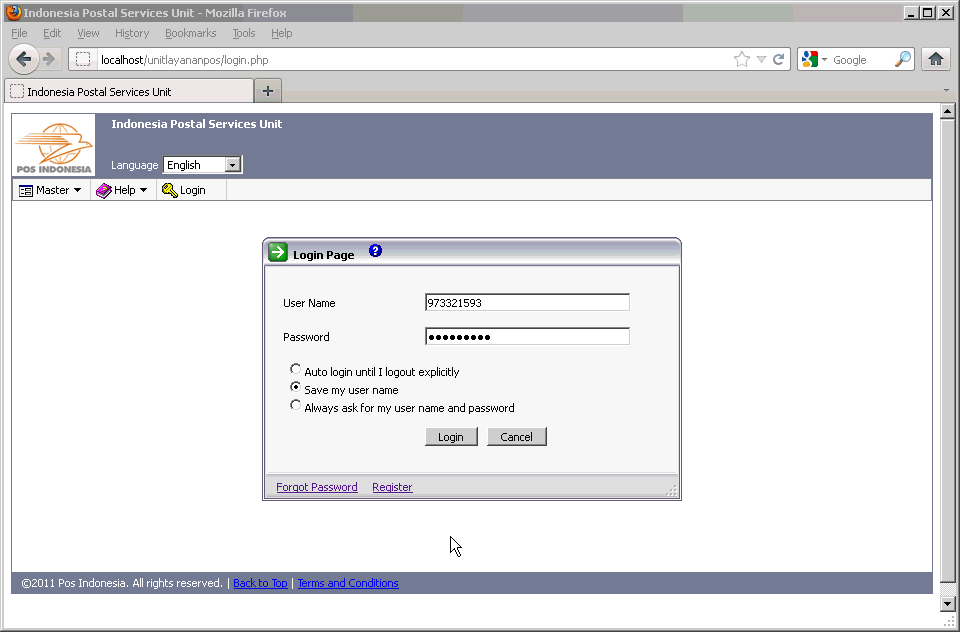Open a new tab with plus button
The image size is (960, 632).
(x=267, y=91)
